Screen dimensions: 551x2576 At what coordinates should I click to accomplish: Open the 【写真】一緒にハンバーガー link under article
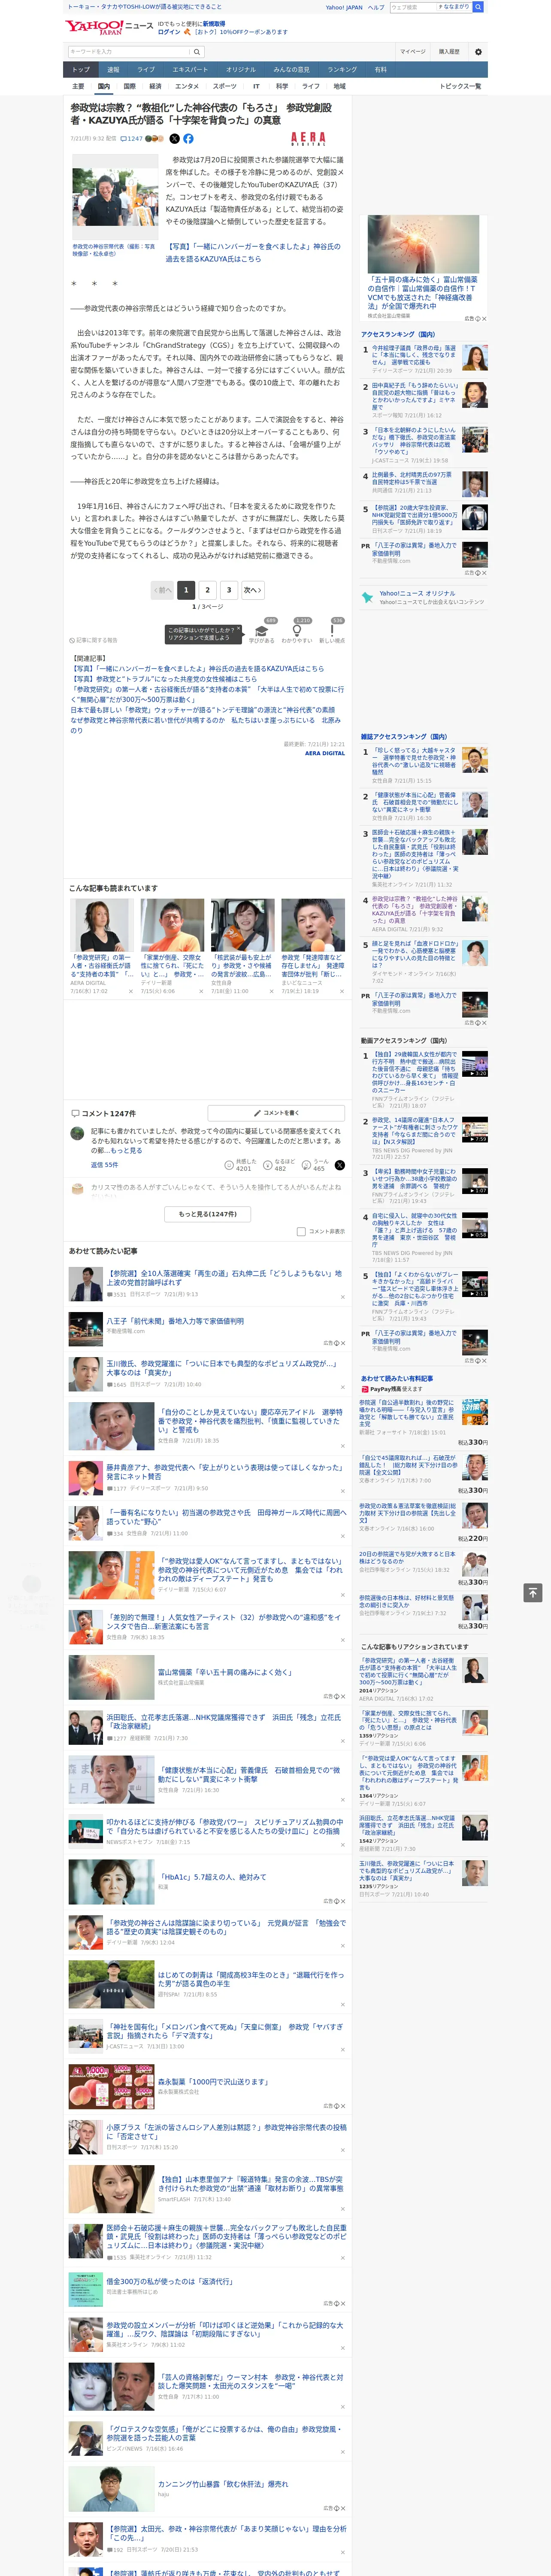(x=253, y=252)
